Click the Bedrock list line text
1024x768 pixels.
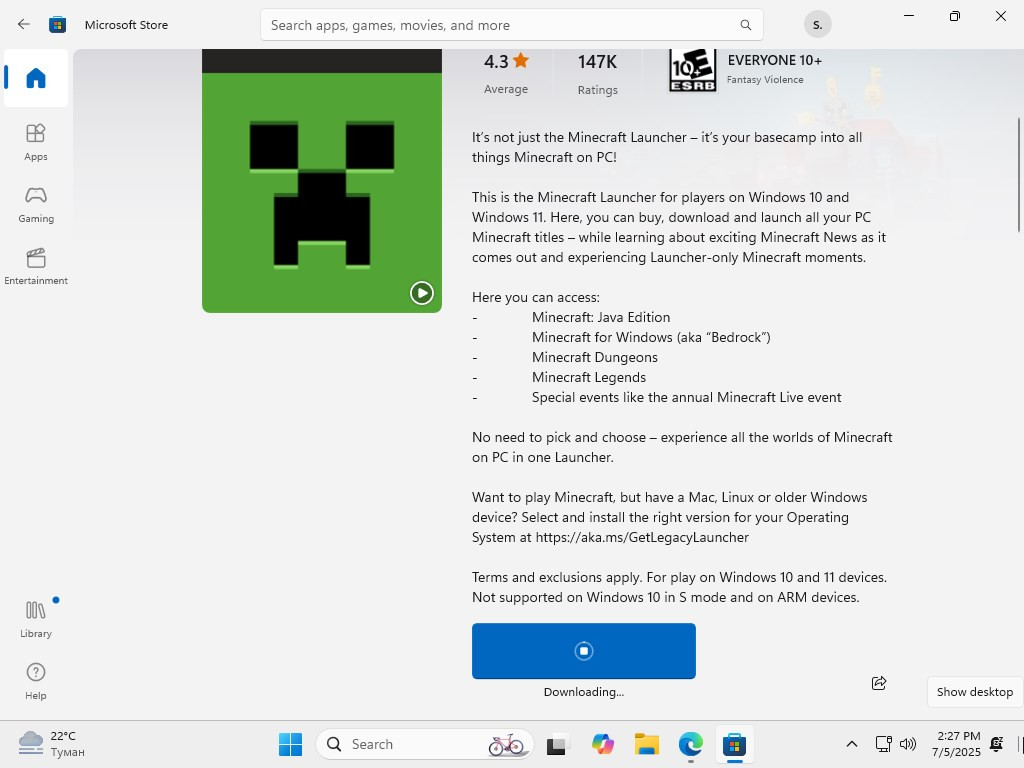651,338
